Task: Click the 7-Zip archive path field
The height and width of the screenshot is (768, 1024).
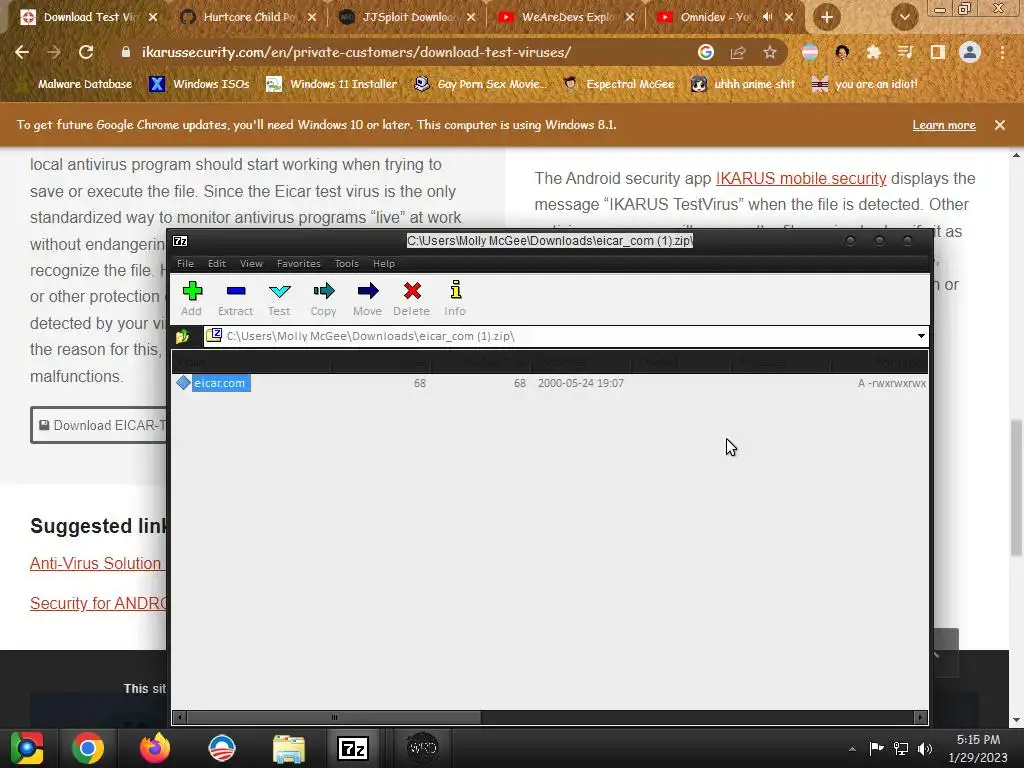Action: (x=559, y=336)
